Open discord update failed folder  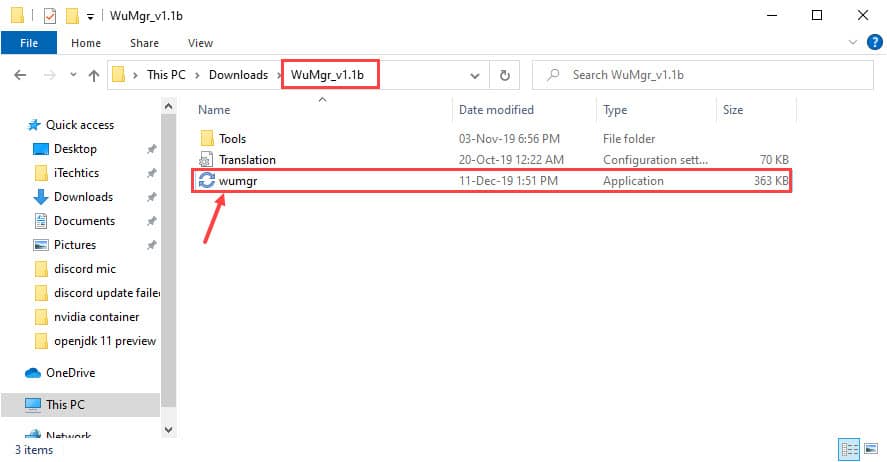coord(107,293)
